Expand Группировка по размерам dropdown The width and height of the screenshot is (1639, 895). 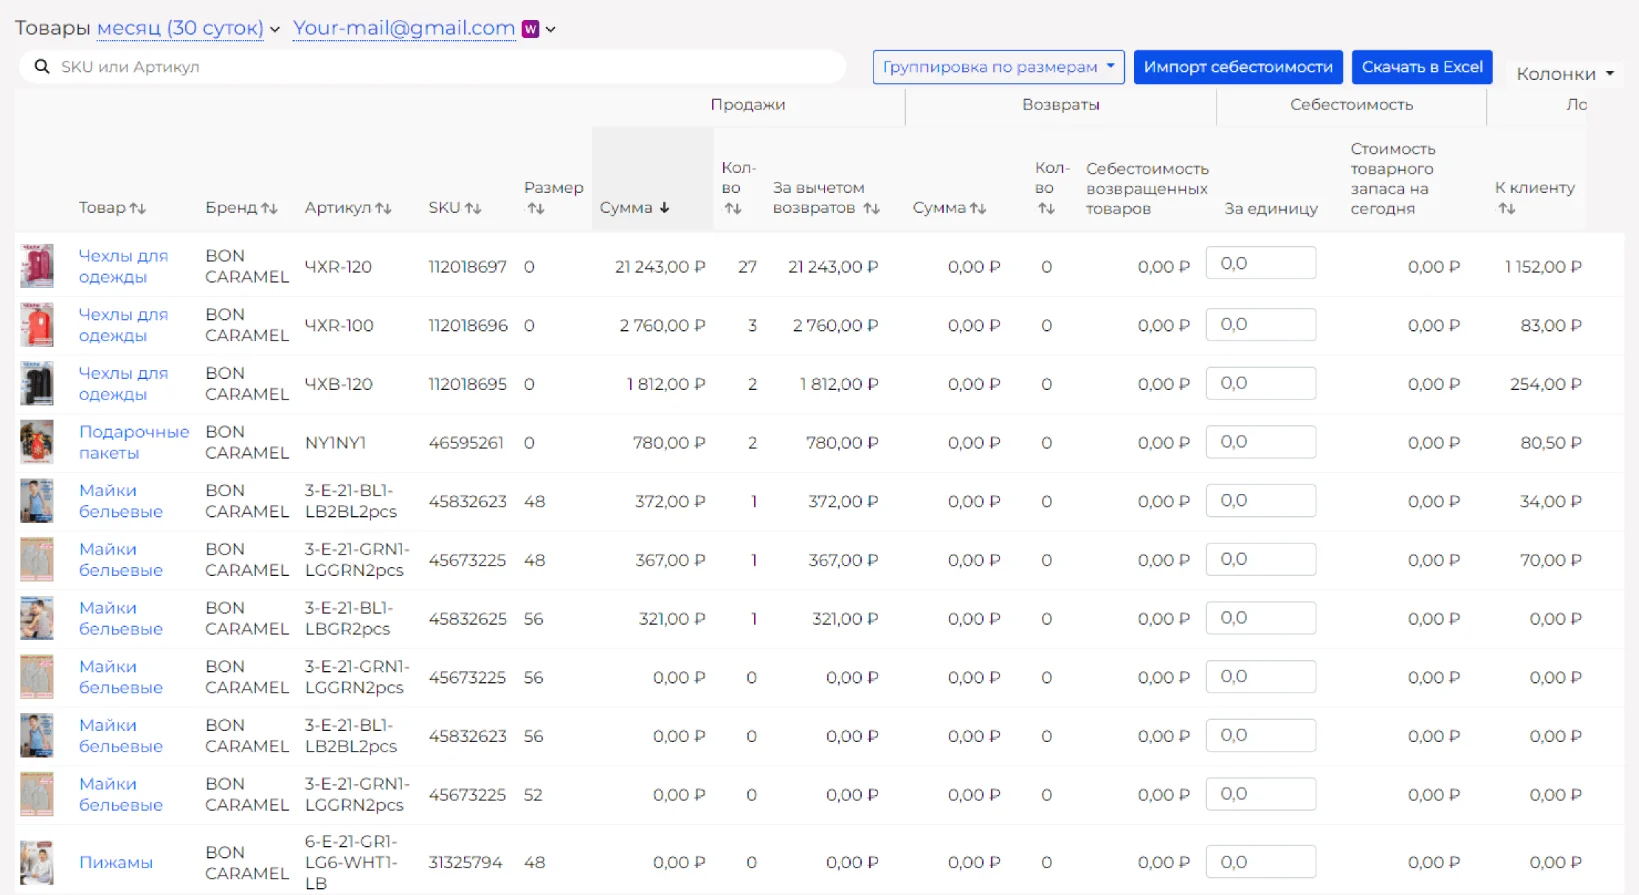tap(997, 67)
